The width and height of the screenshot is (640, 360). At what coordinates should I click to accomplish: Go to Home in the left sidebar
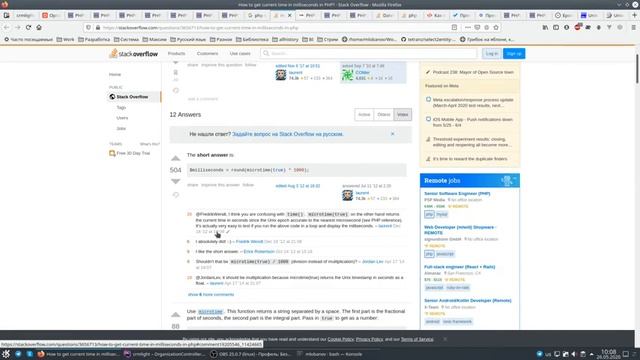115,74
